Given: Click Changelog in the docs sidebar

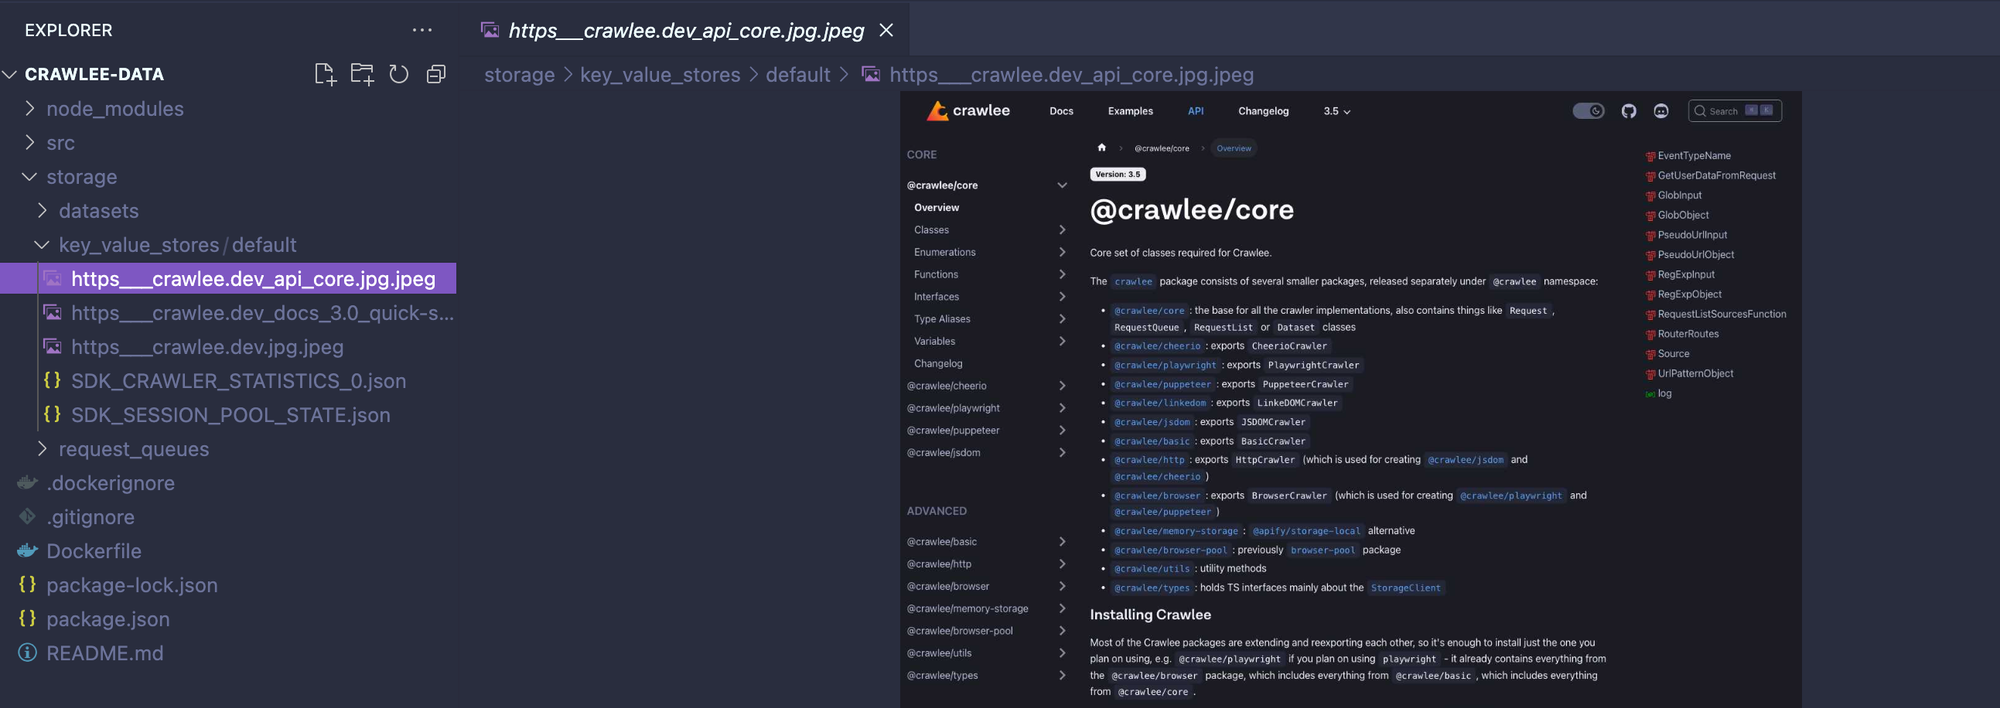Looking at the screenshot, I should point(938,364).
